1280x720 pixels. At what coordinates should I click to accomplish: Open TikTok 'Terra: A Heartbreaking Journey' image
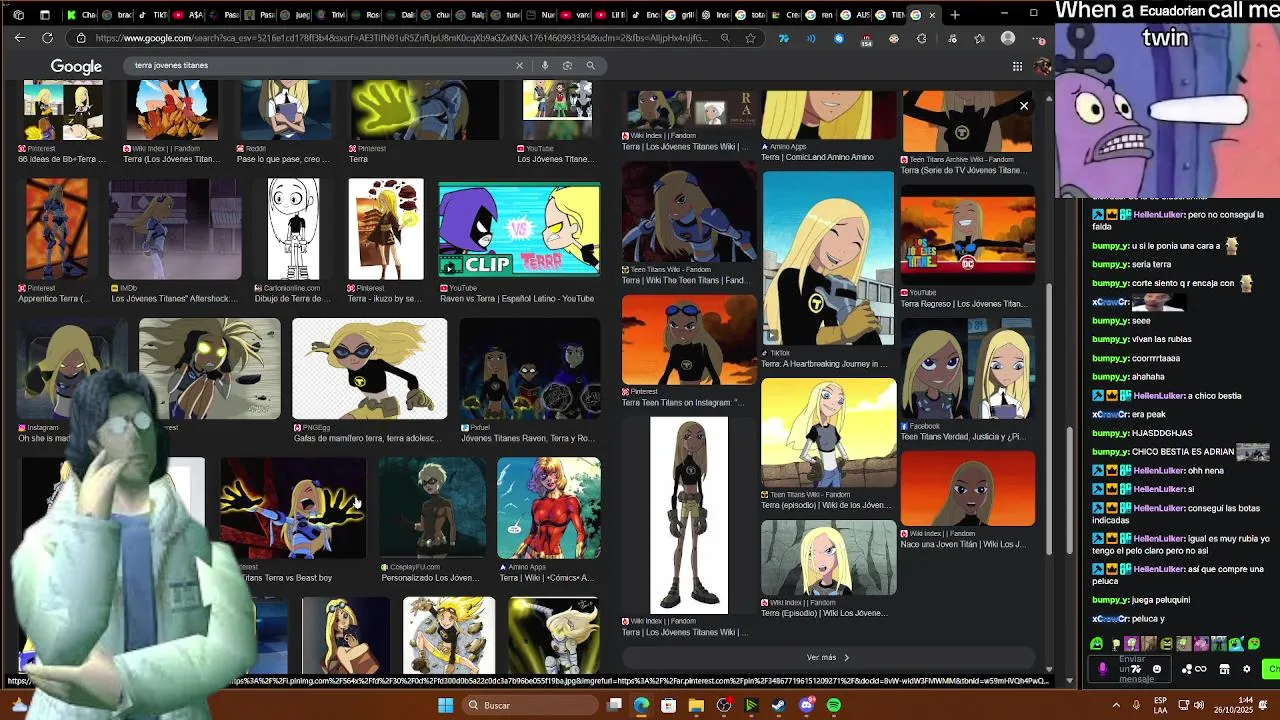(x=828, y=258)
